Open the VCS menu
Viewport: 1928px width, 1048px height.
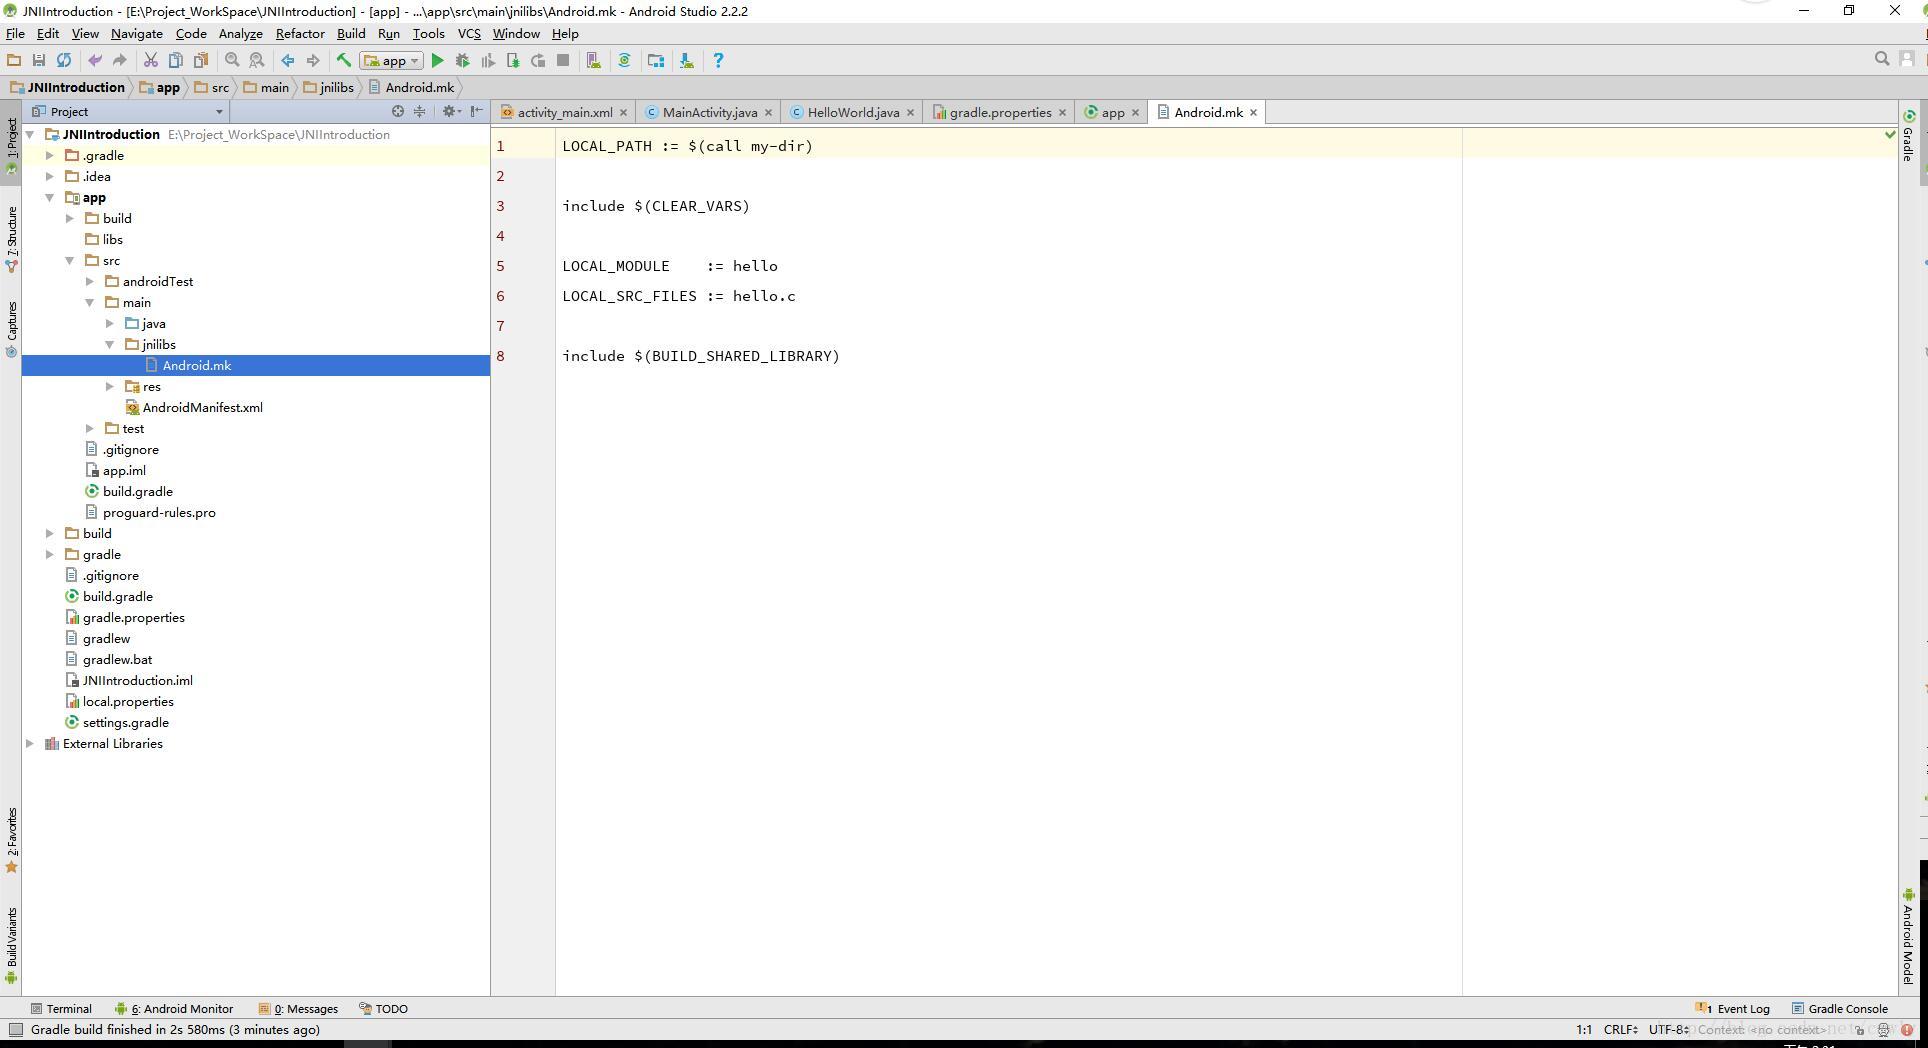(x=469, y=33)
